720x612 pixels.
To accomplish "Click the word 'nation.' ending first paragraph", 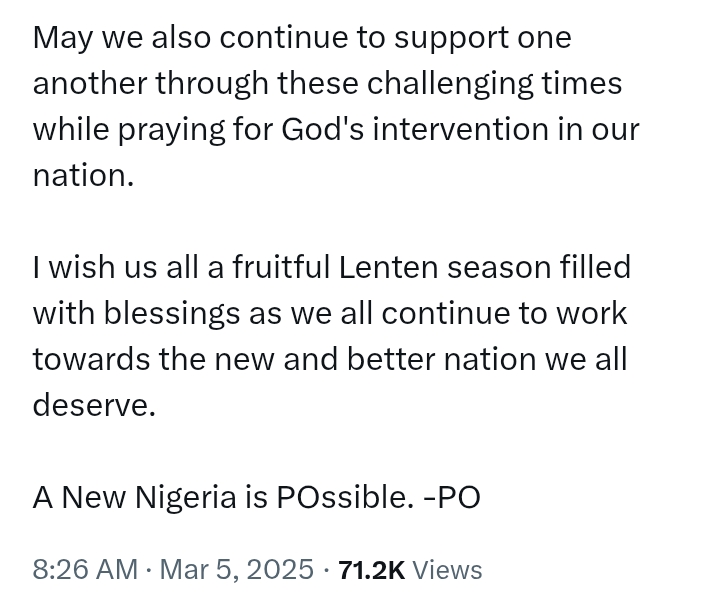I will [83, 175].
